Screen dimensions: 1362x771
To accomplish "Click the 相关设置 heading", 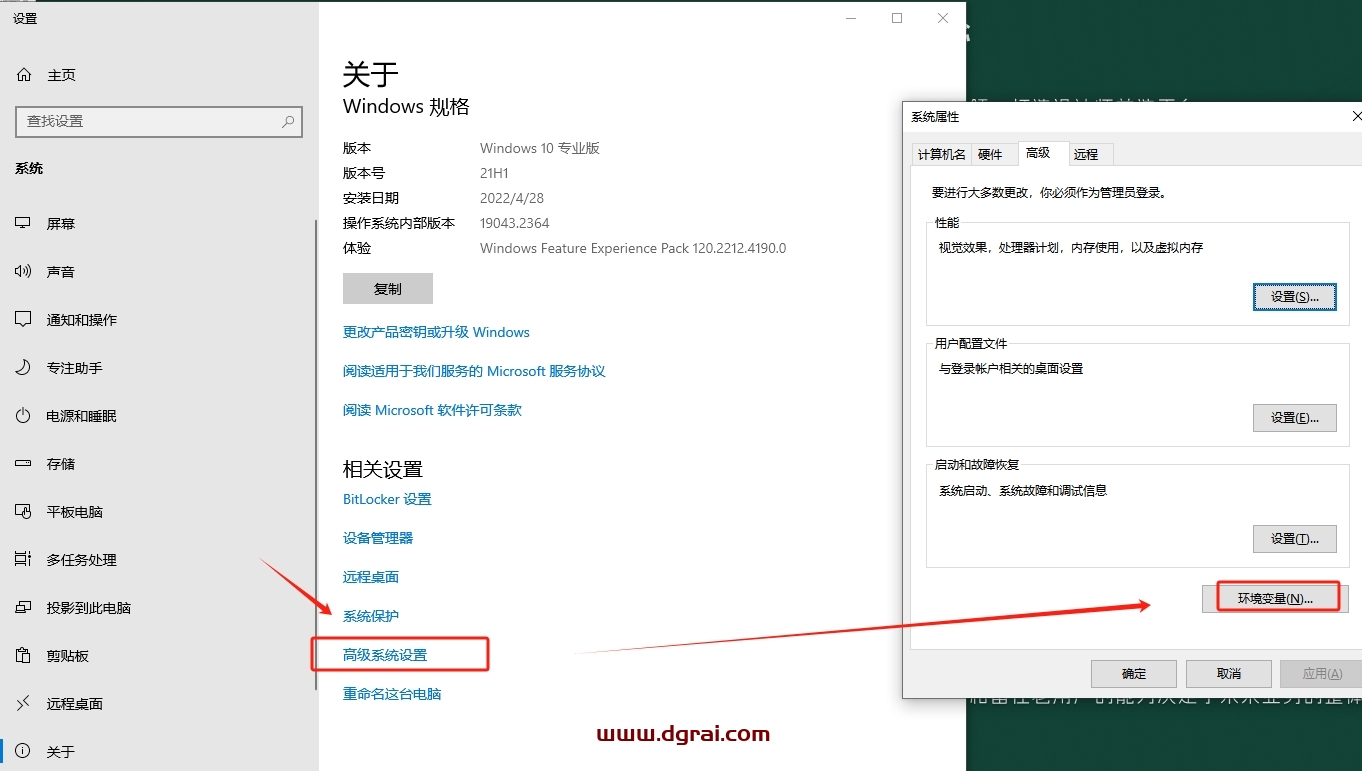I will [383, 469].
